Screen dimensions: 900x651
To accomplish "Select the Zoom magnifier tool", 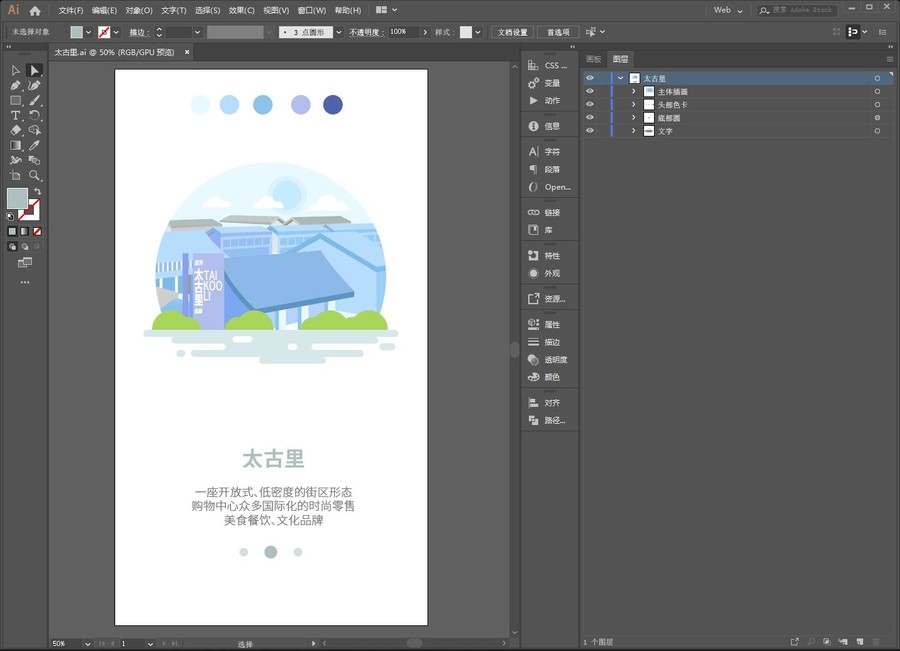I will click(x=34, y=176).
